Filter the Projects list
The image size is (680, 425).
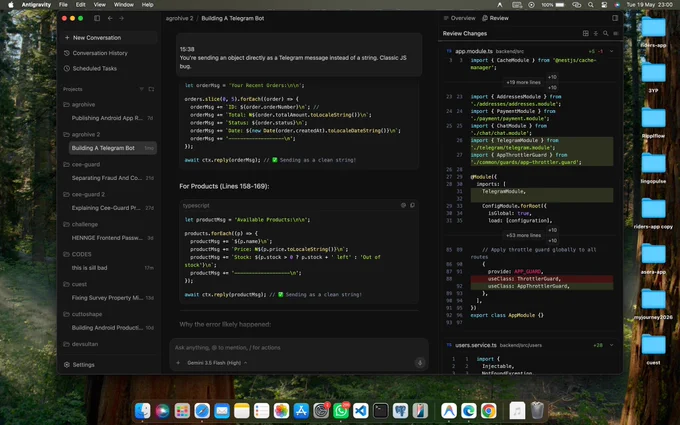point(141,89)
